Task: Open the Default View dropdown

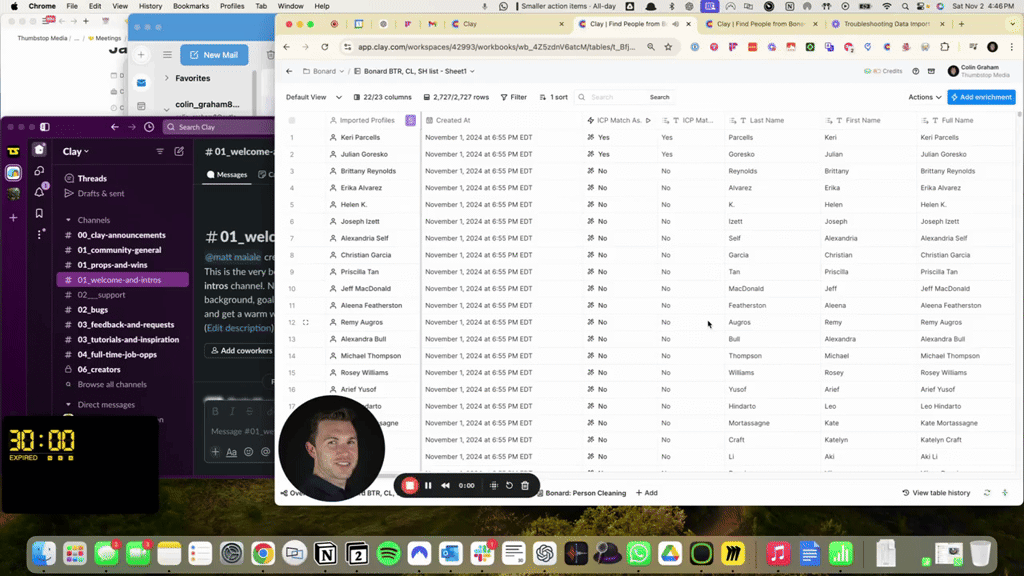Action: click(x=313, y=97)
